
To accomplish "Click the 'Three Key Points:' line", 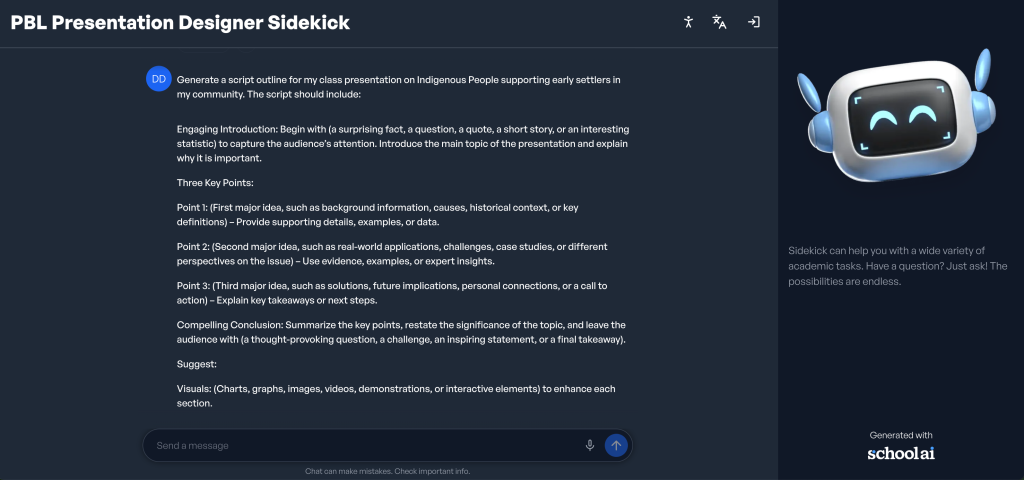I will coord(215,183).
